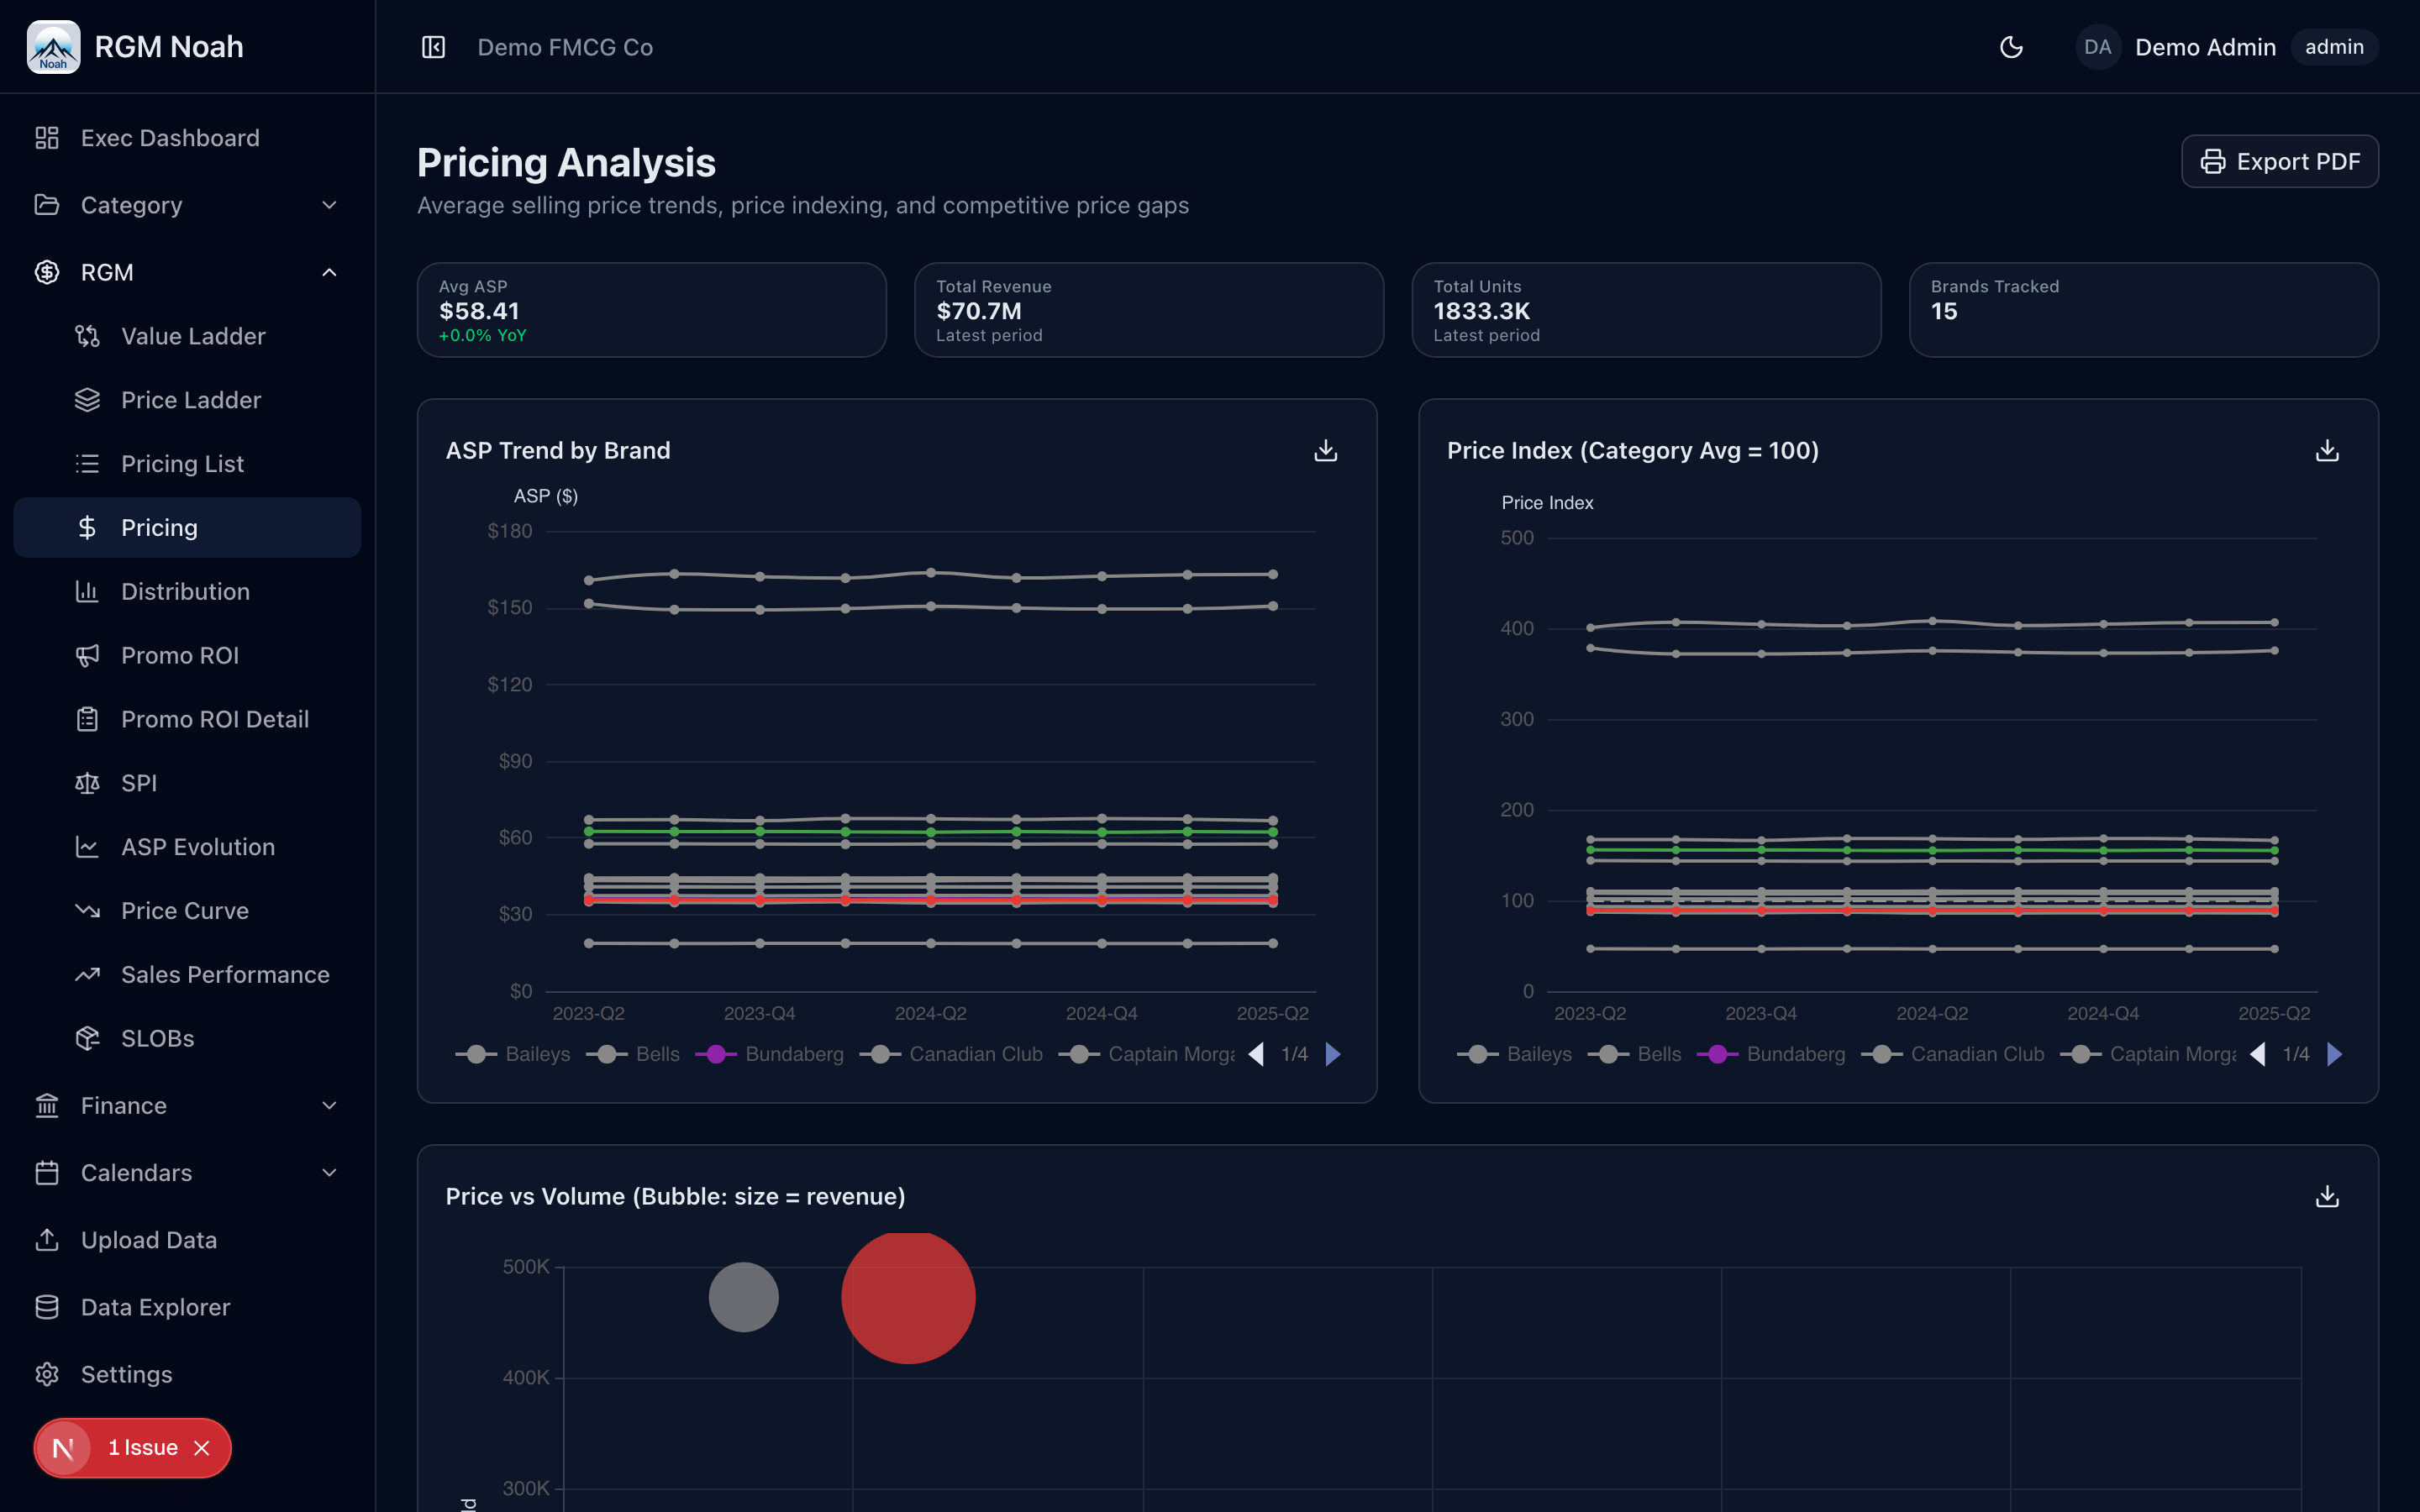Download the Price vs Volume chart

tap(2327, 1197)
